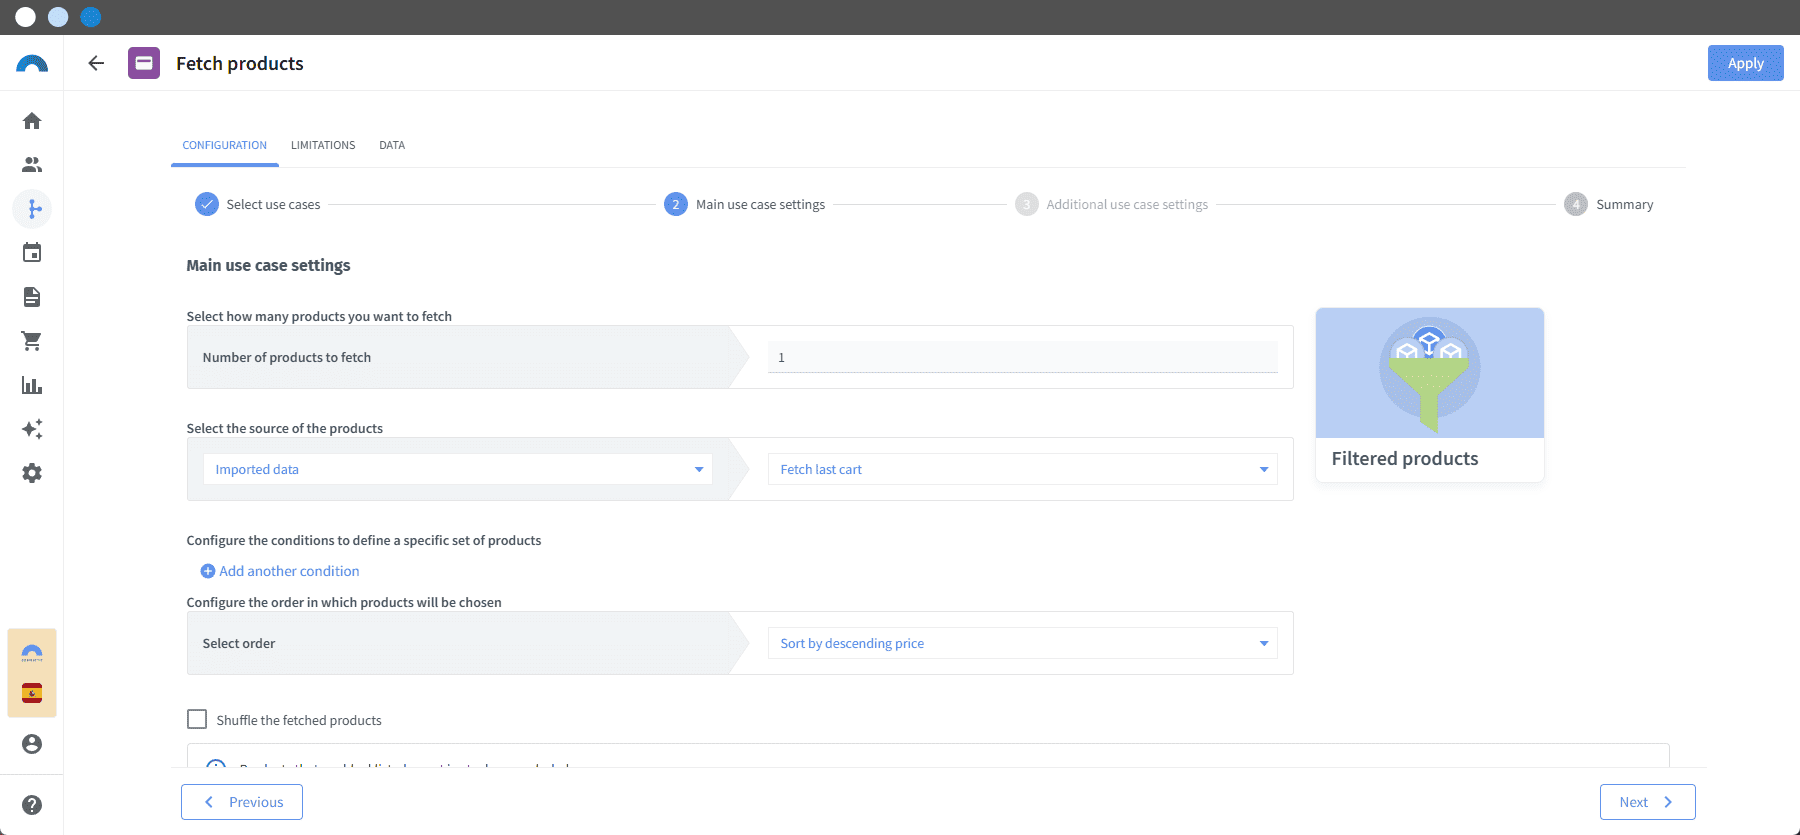
Task: Open the Fetch last cart dropdown
Action: point(1023,469)
